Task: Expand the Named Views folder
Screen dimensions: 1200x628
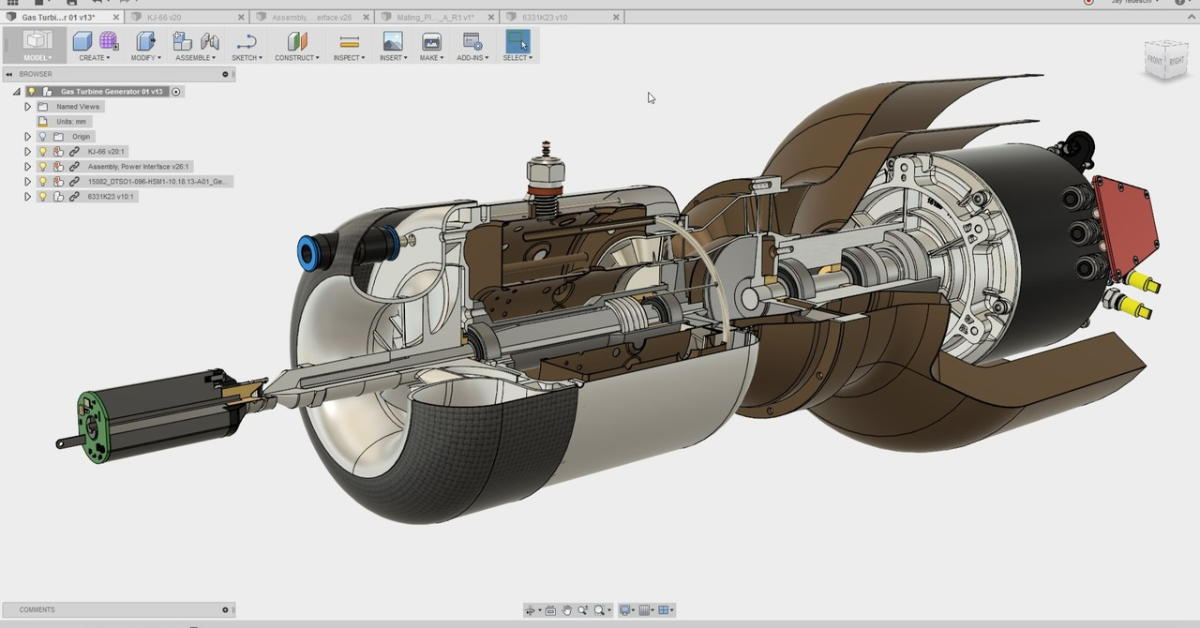Action: pyautogui.click(x=27, y=106)
